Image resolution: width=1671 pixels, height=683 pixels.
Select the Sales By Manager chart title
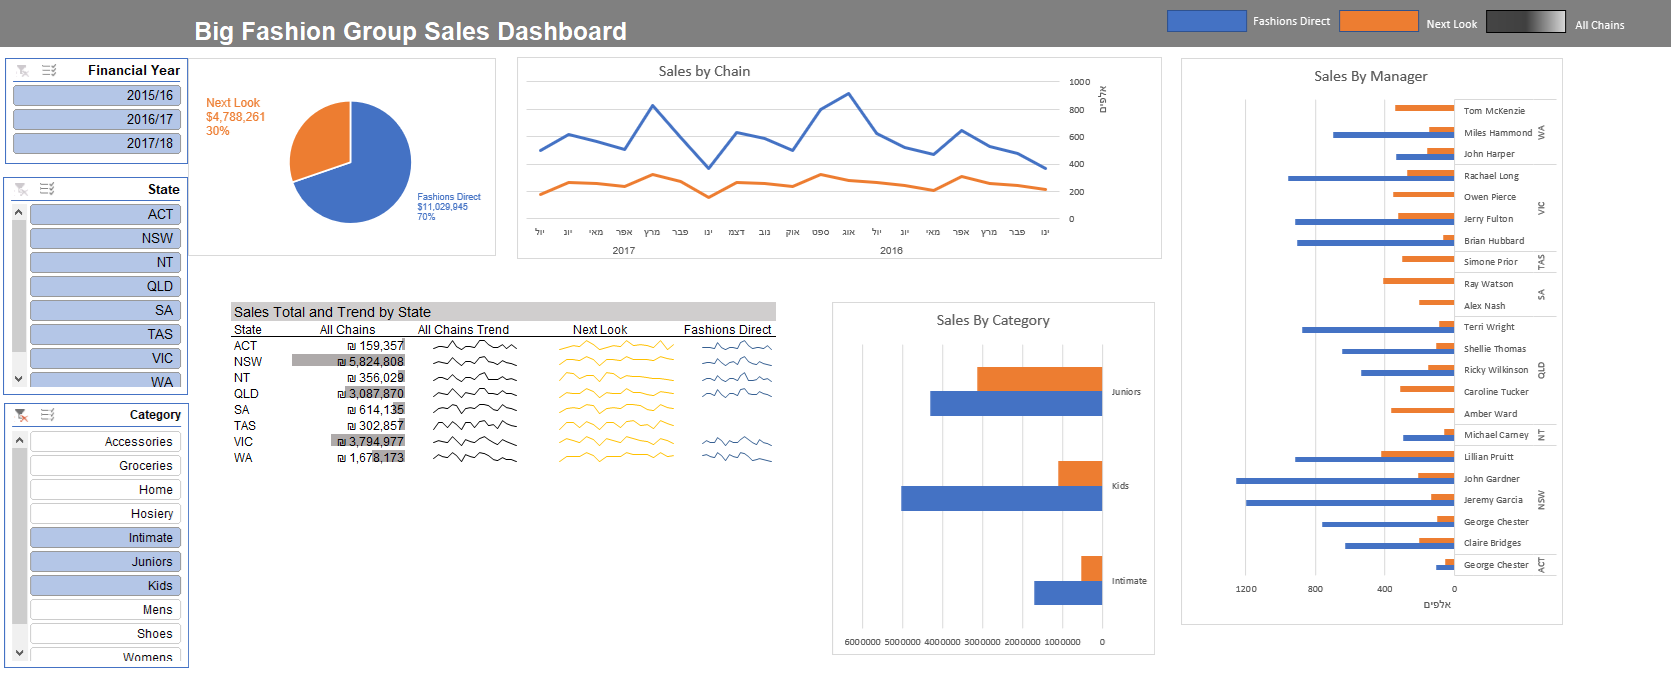(x=1370, y=76)
